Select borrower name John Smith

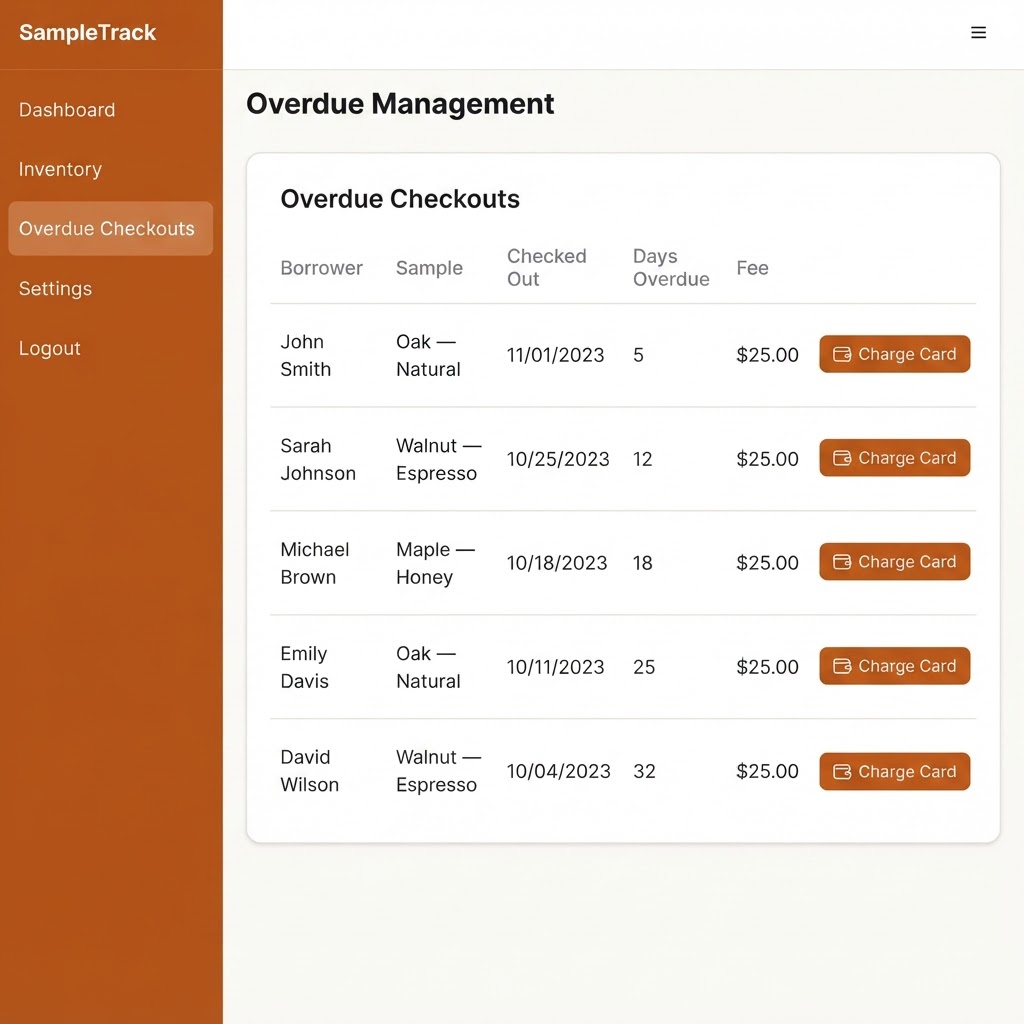[x=306, y=355]
